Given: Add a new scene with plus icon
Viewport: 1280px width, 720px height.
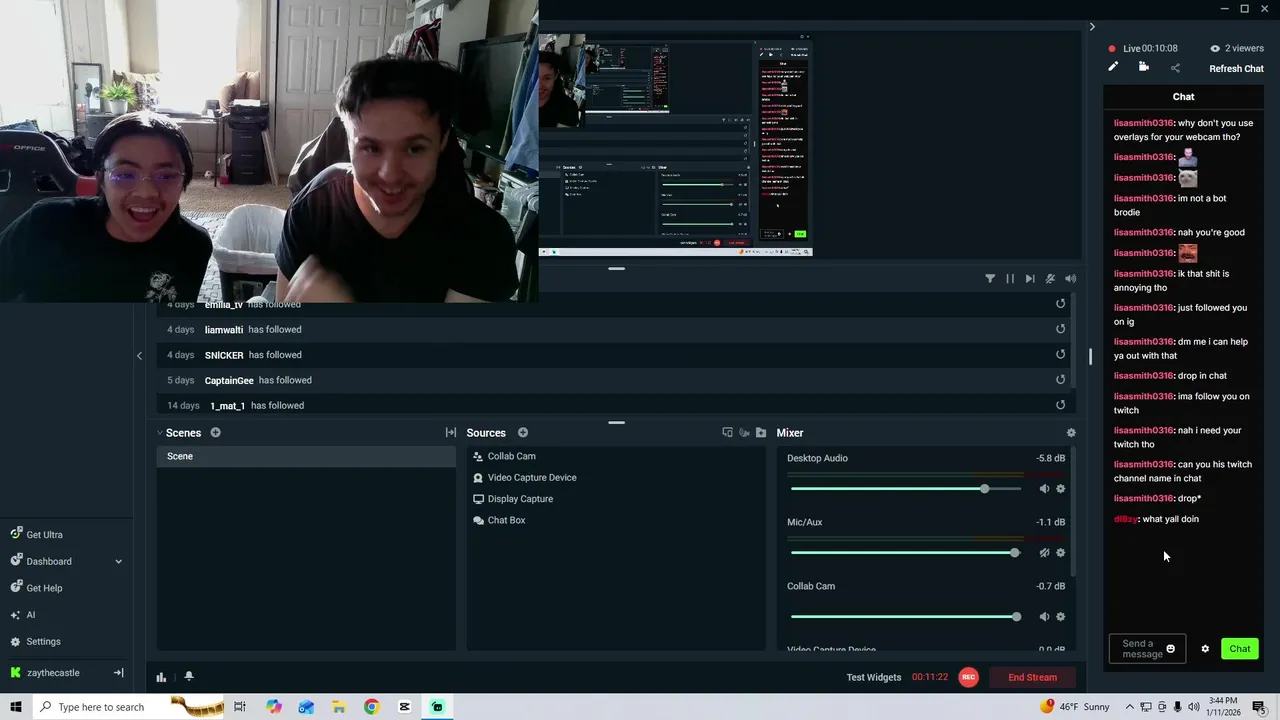Looking at the screenshot, I should point(215,433).
